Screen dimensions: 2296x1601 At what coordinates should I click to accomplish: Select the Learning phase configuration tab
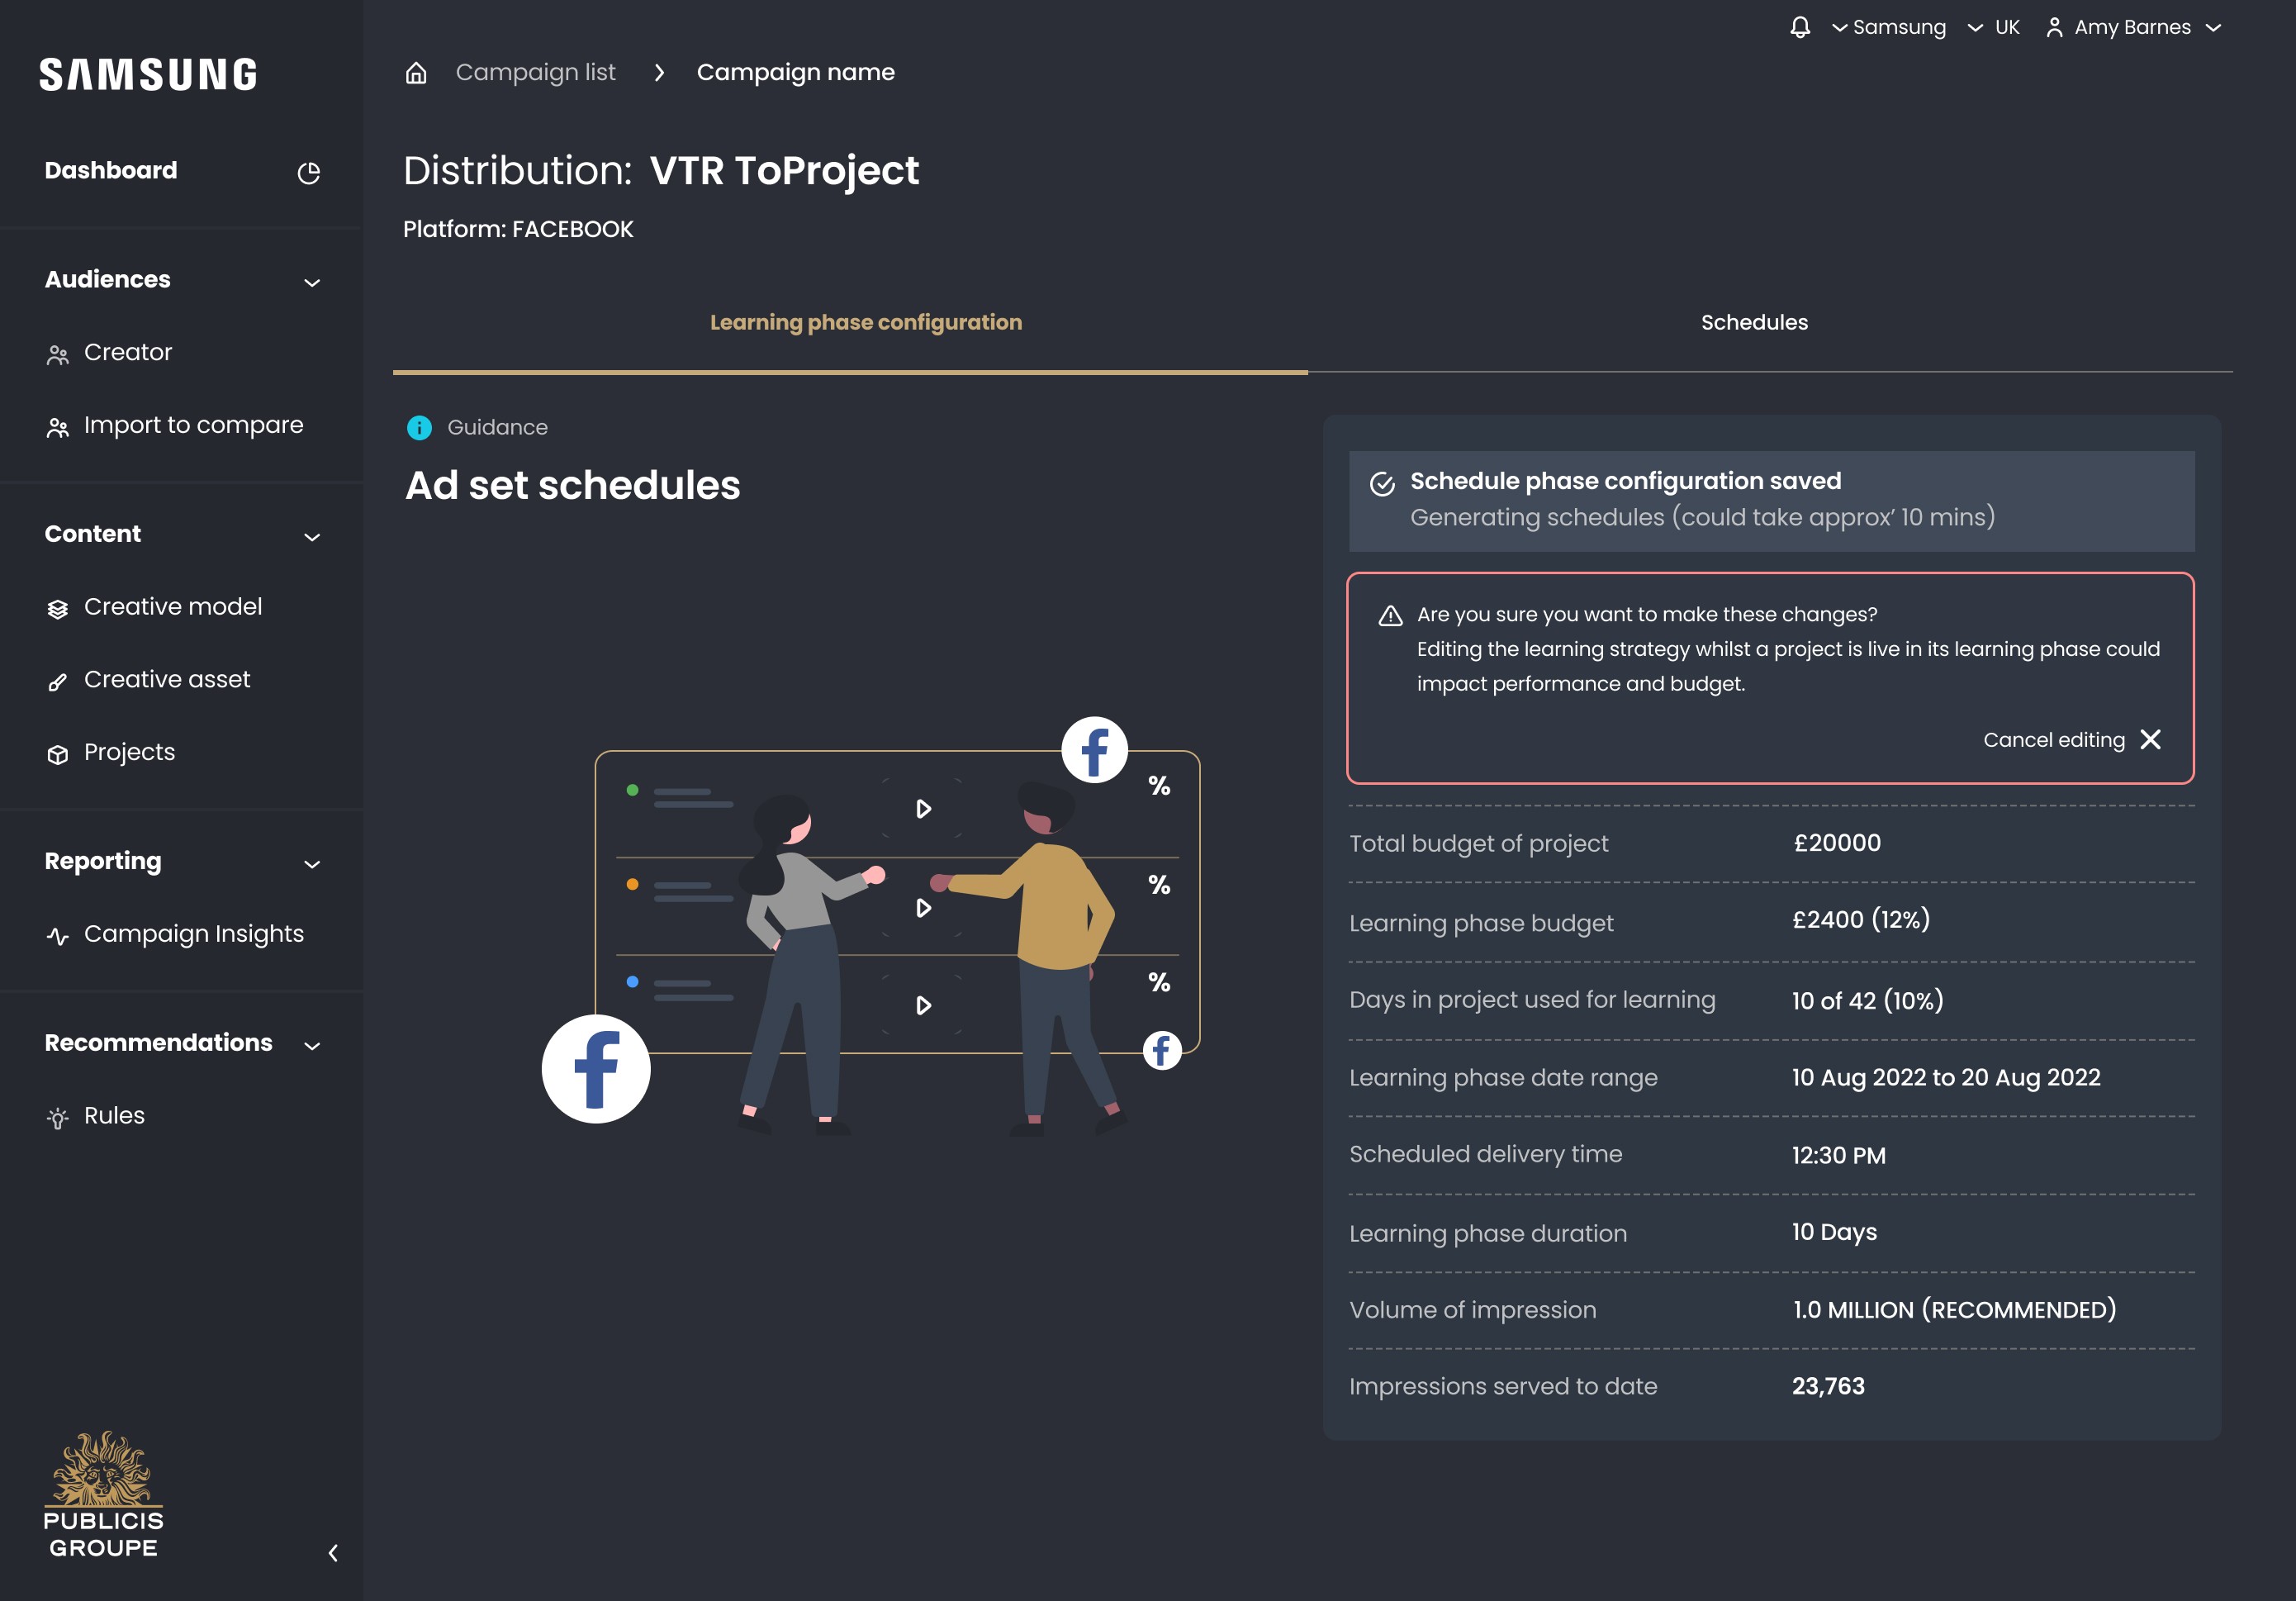tap(866, 322)
